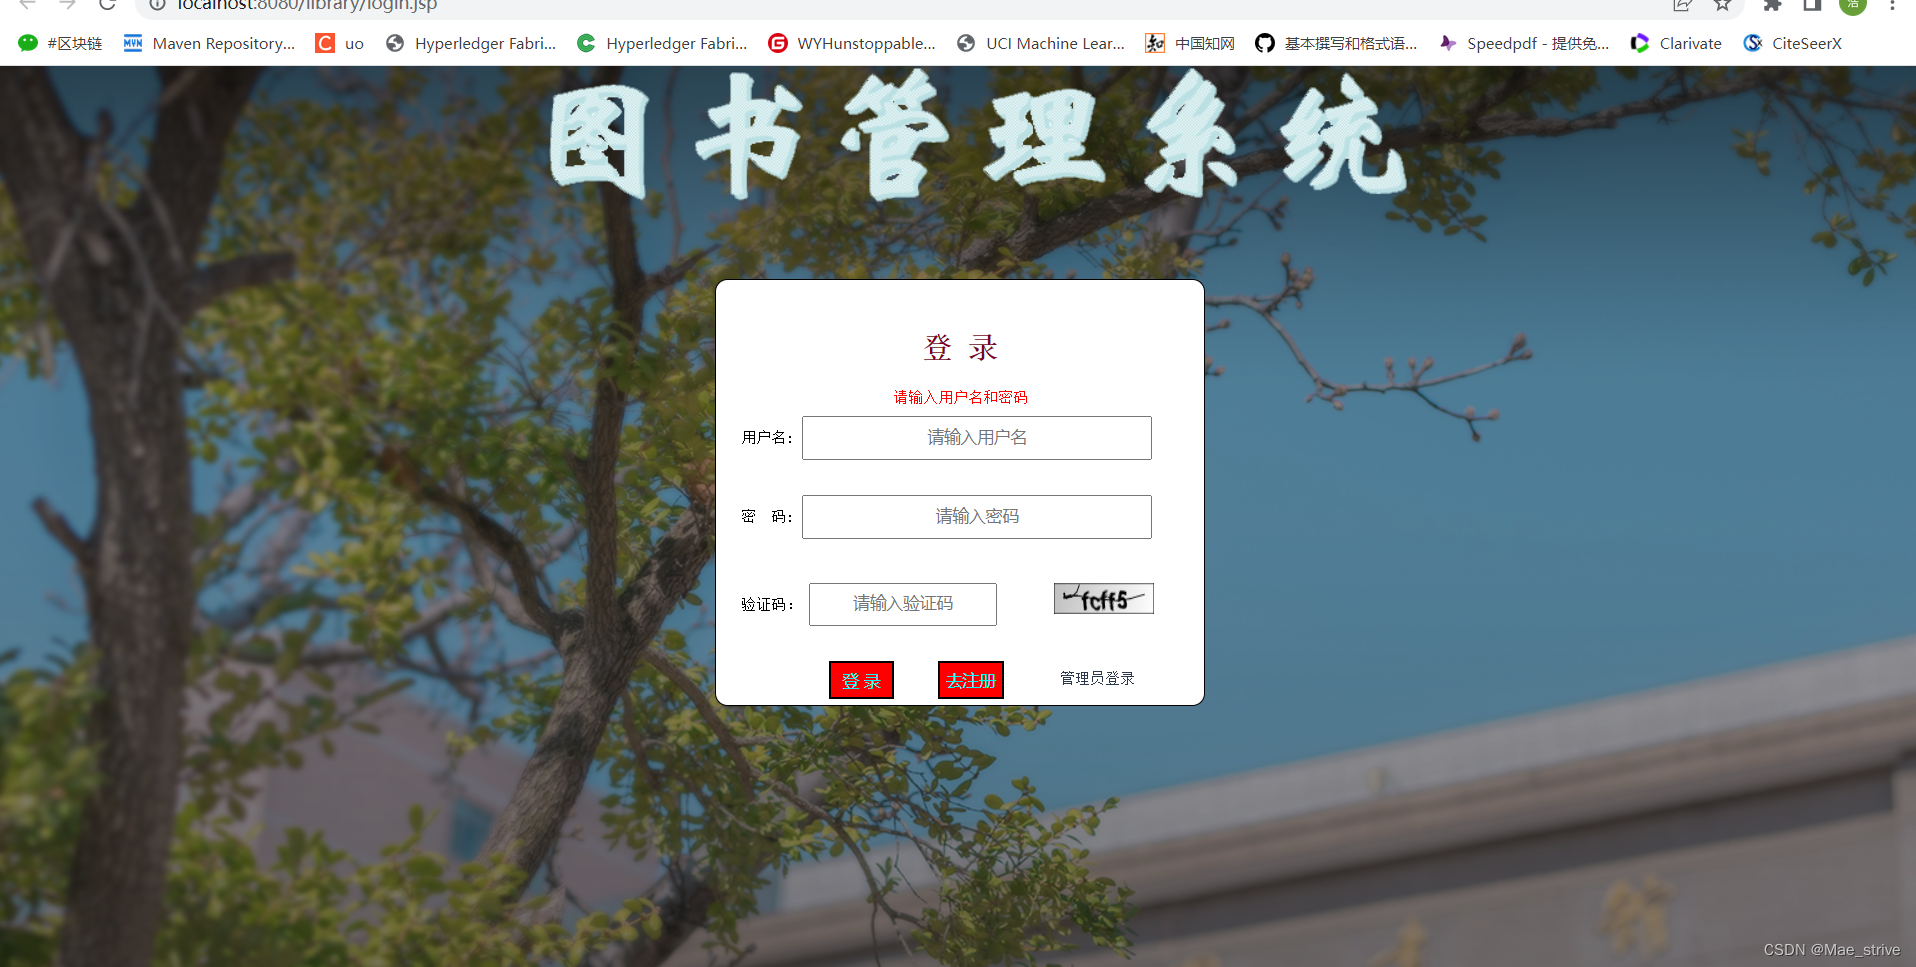Click the localhost address bar URL
This screenshot has width=1916, height=967.
(307, 5)
